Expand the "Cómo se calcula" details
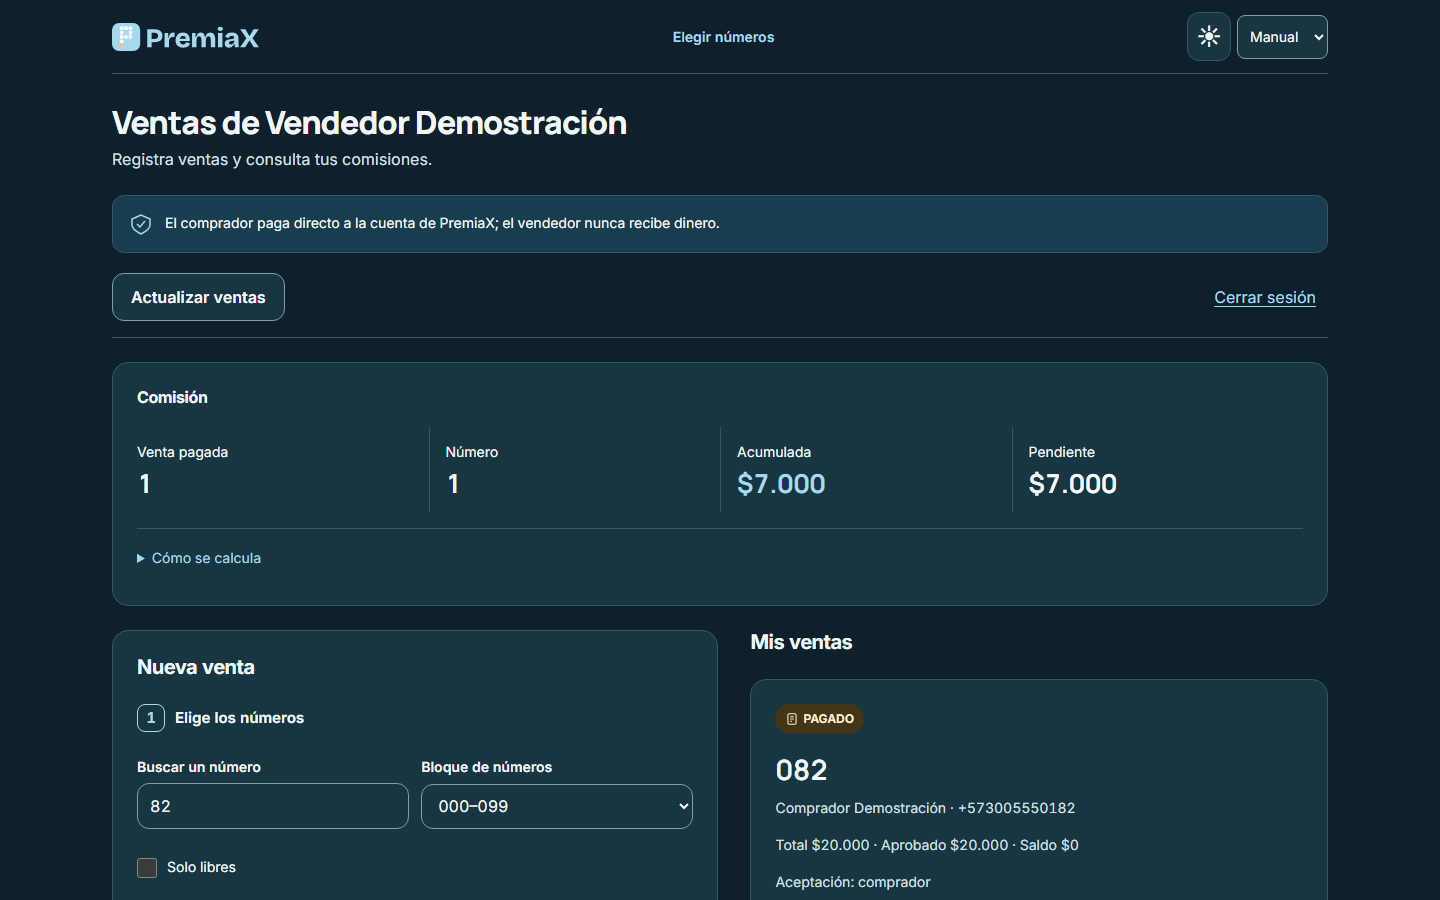Image resolution: width=1440 pixels, height=900 pixels. coord(199,558)
